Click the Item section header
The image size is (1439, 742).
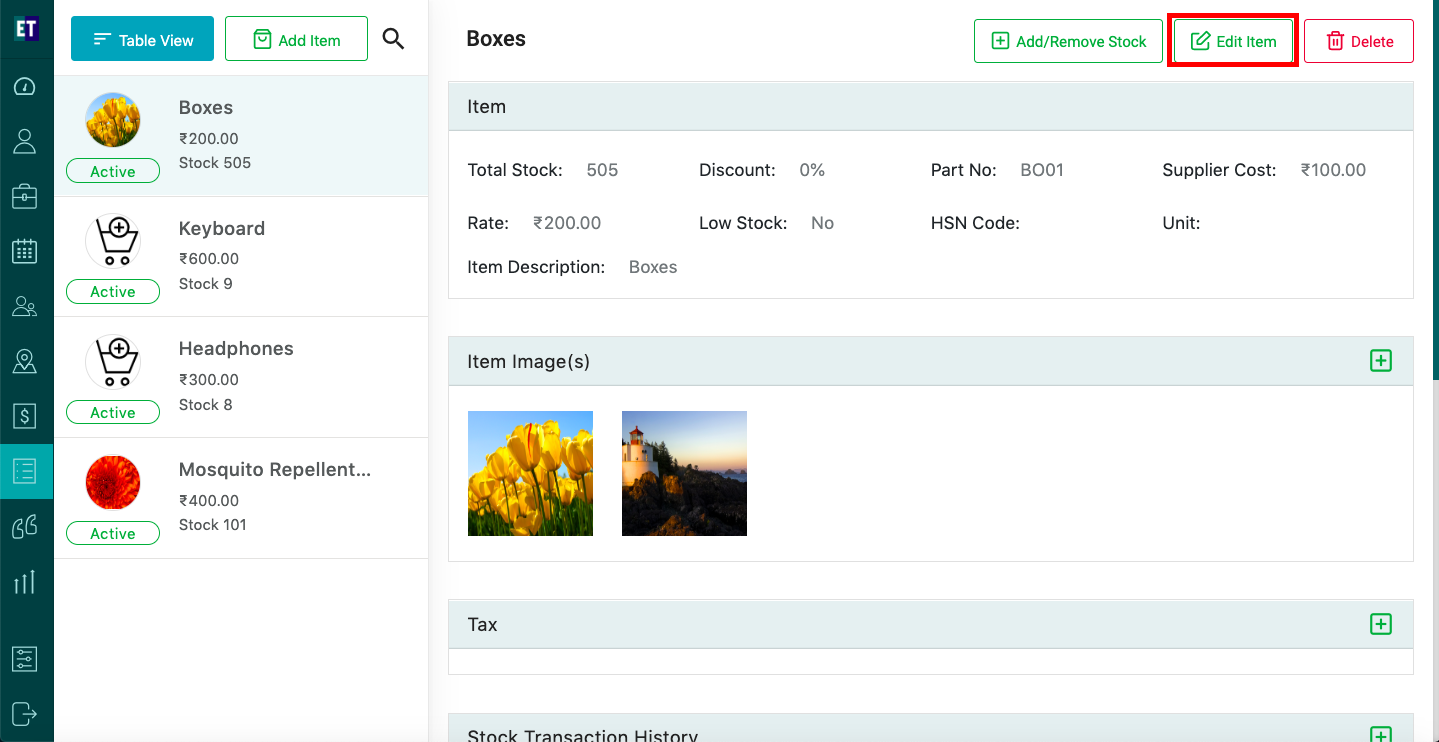point(930,106)
